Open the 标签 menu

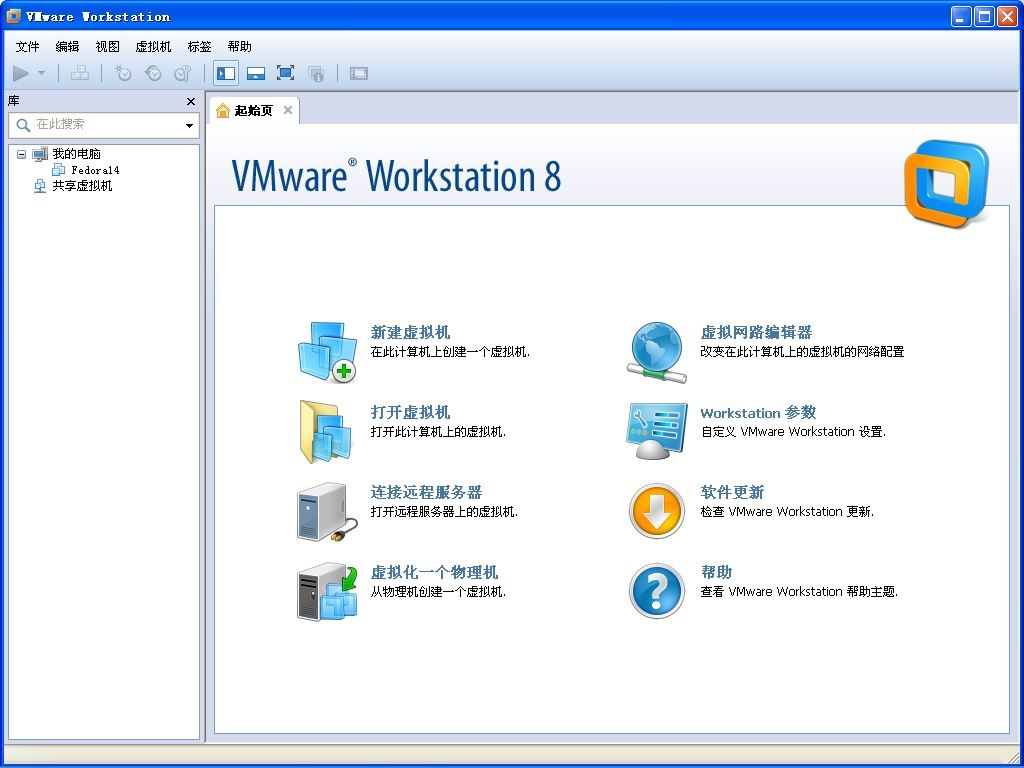pyautogui.click(x=199, y=46)
